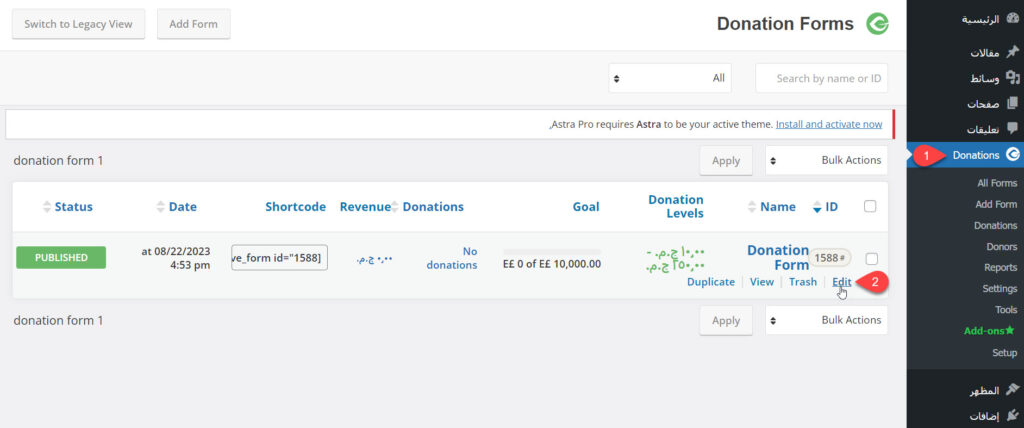Check the Donation Form row checkbox
Image resolution: width=1024 pixels, height=428 pixels.
tap(869, 258)
